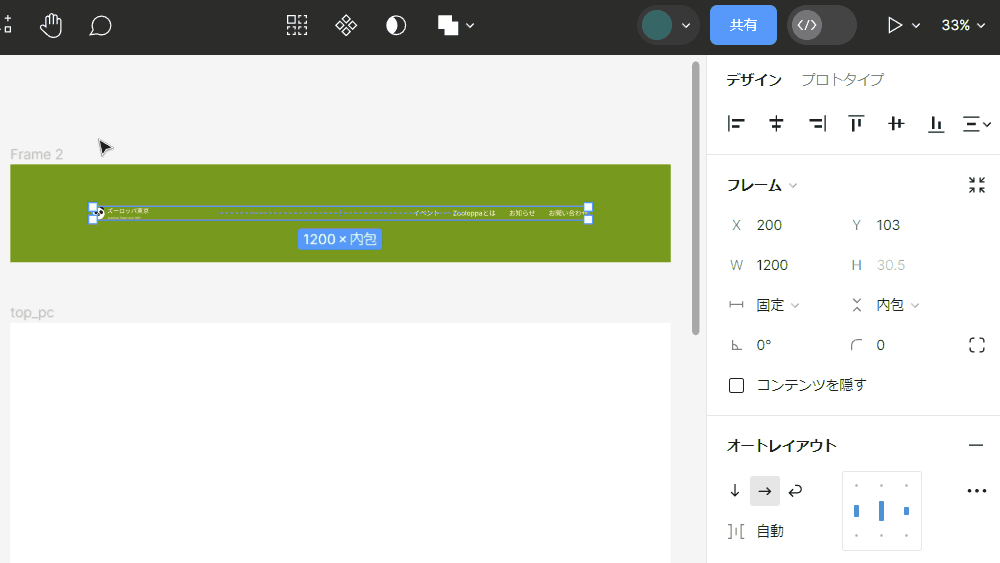Open auto layout advanced settings ellipsis

tap(976, 490)
